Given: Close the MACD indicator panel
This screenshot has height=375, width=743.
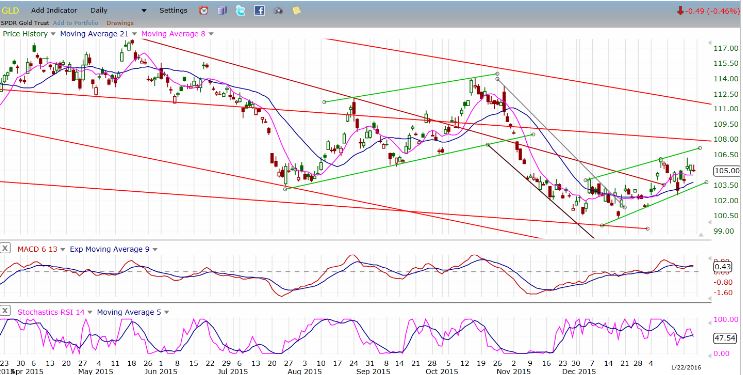Looking at the screenshot, I should click(x=5, y=248).
